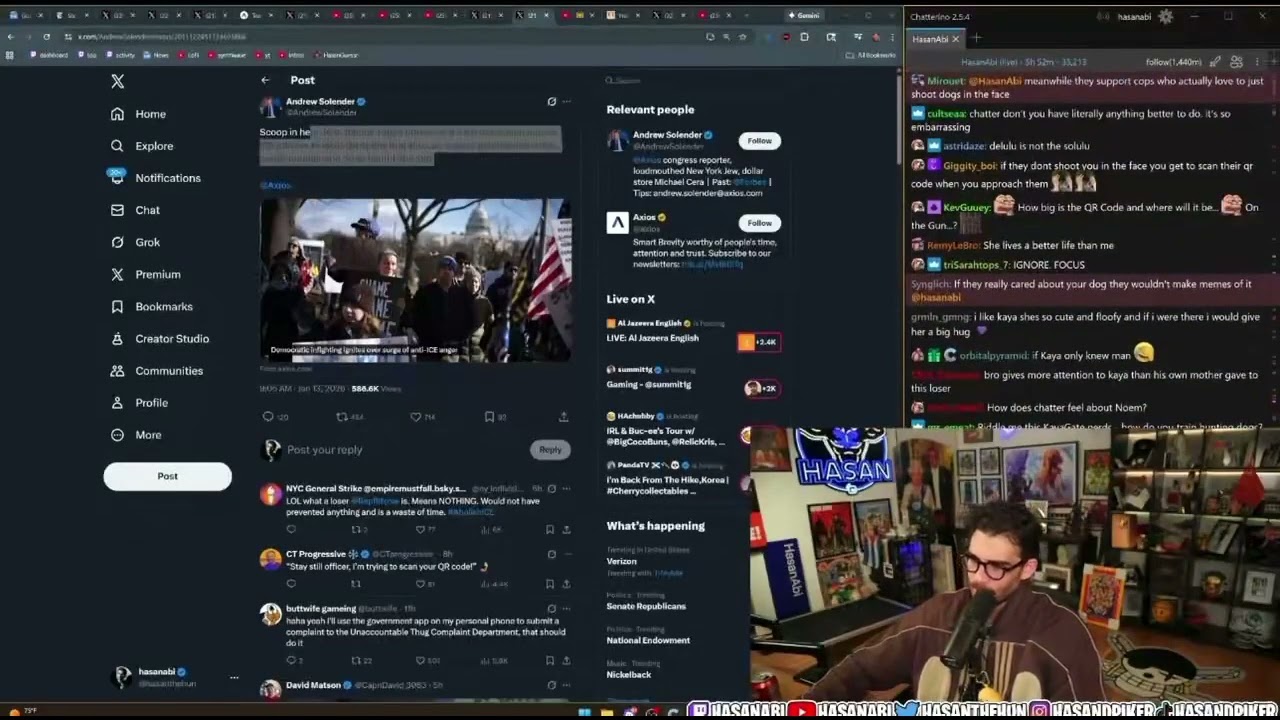Repost the CT Progressive reply

[355, 584]
